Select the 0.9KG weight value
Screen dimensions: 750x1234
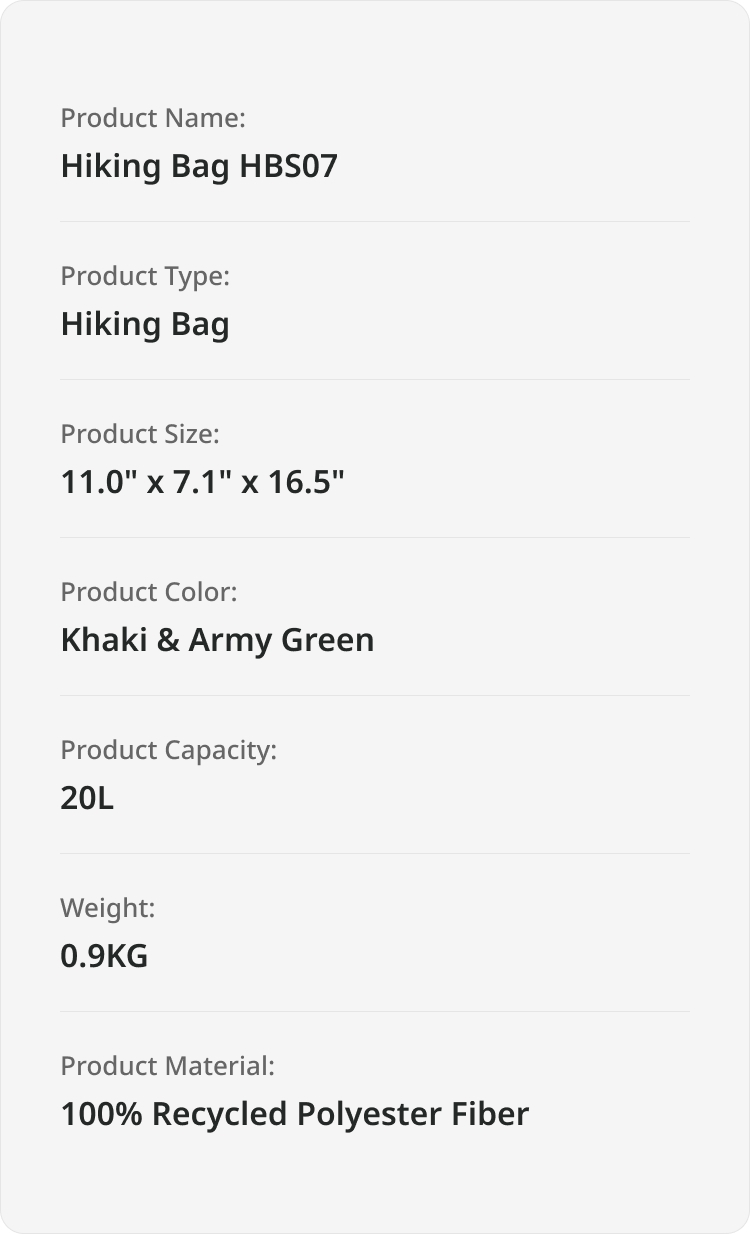(x=104, y=956)
